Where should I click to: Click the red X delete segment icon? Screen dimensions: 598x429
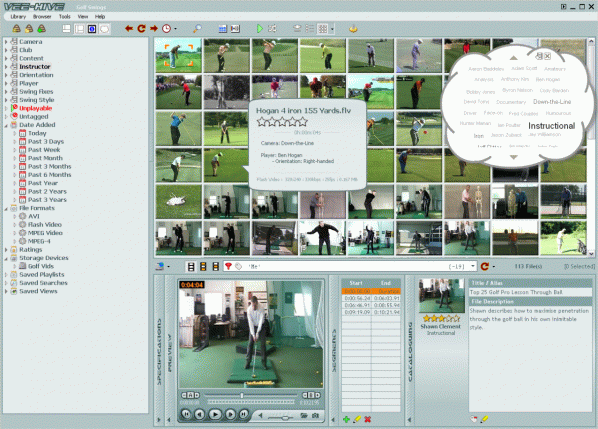[368, 419]
